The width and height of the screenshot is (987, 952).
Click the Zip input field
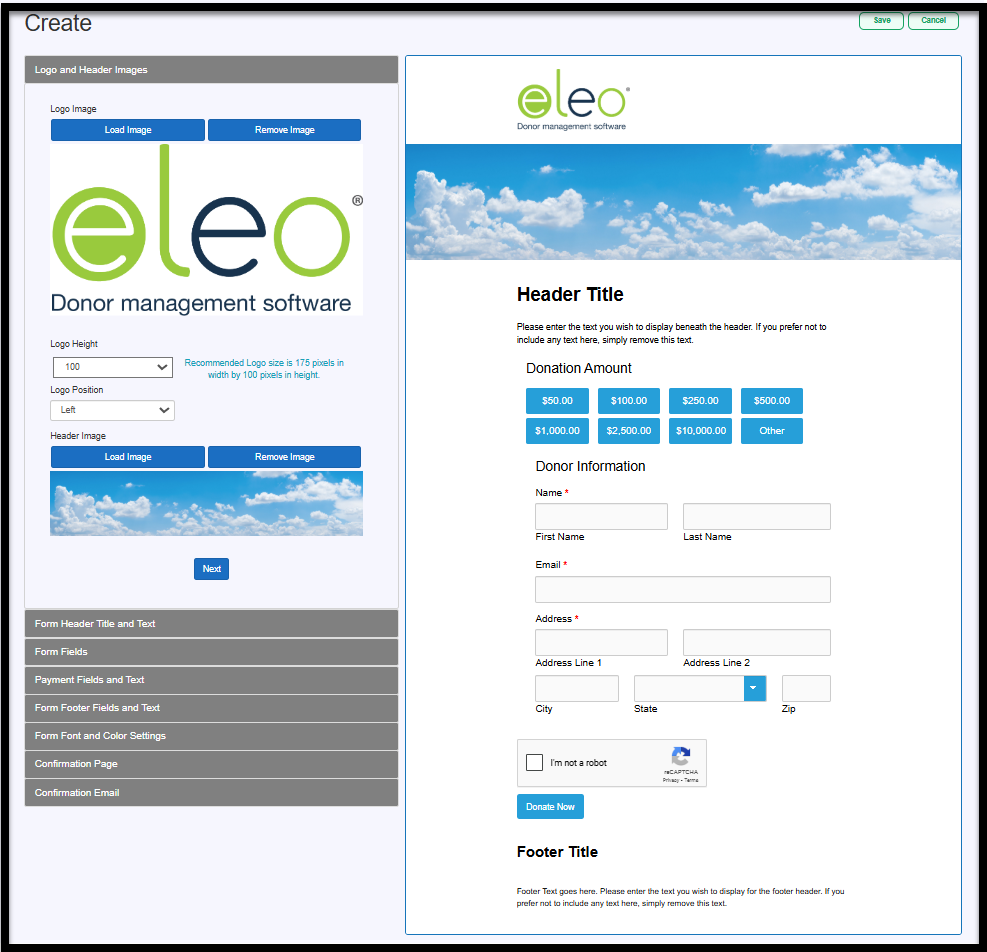click(806, 688)
